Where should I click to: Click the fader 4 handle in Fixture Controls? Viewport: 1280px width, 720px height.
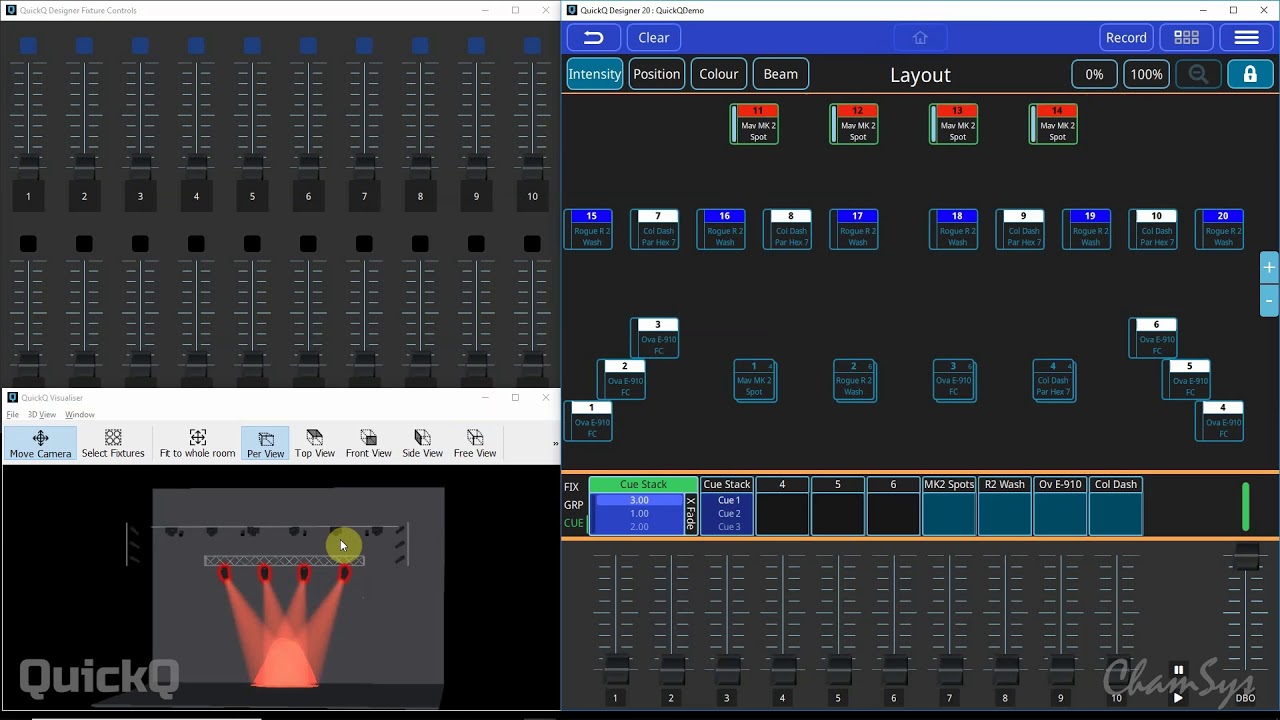click(x=196, y=166)
